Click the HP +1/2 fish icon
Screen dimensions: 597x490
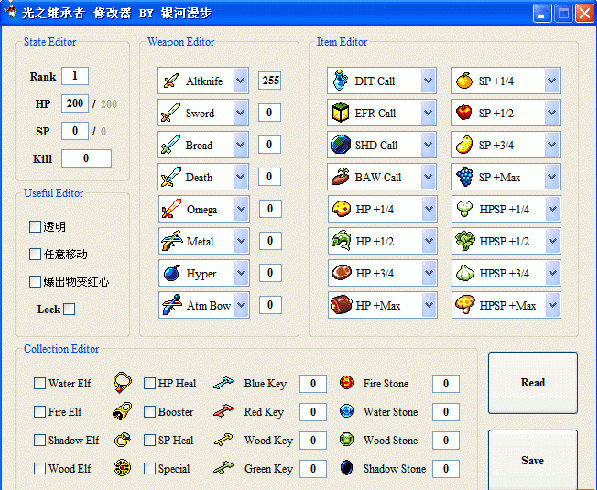pyautogui.click(x=341, y=241)
